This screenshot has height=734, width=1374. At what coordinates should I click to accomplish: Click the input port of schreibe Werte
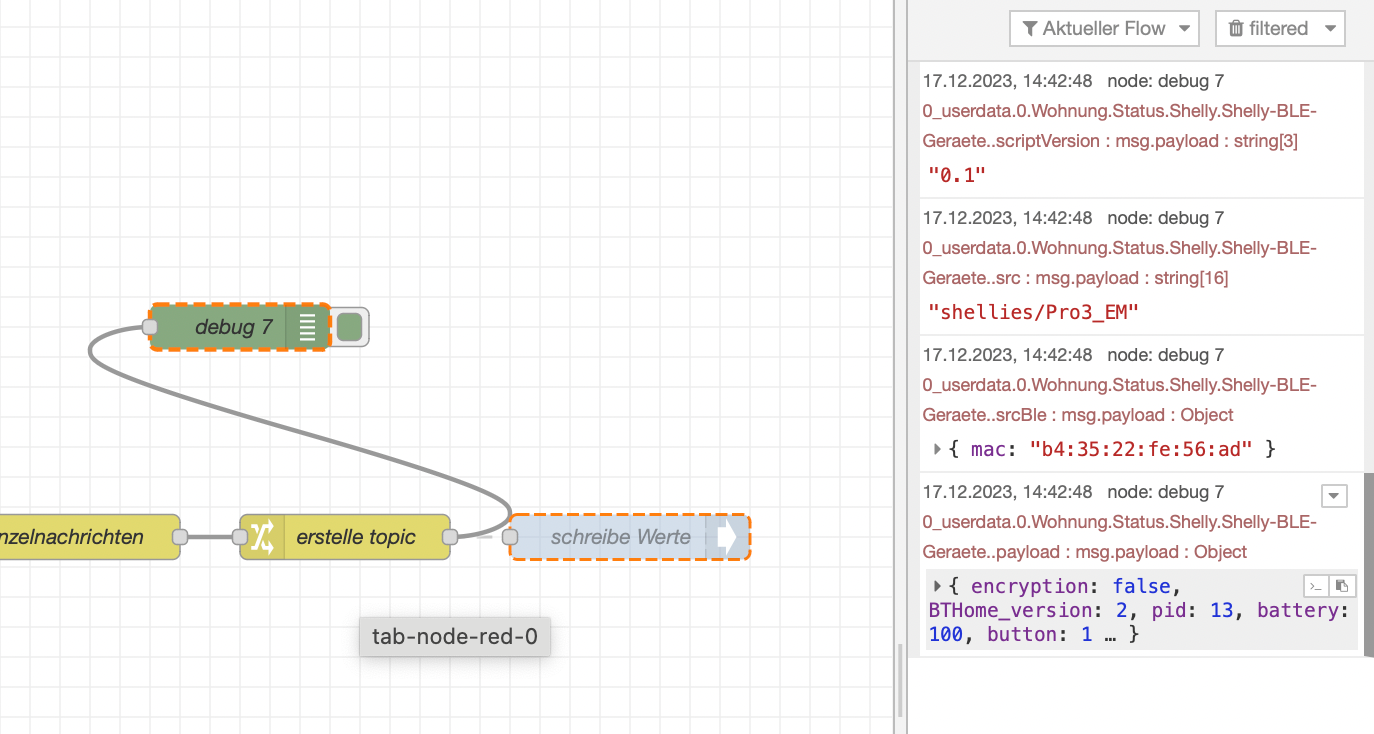tap(510, 537)
